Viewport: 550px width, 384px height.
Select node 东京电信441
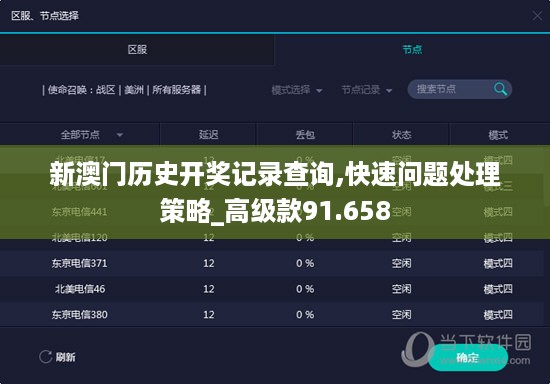pyautogui.click(x=79, y=211)
